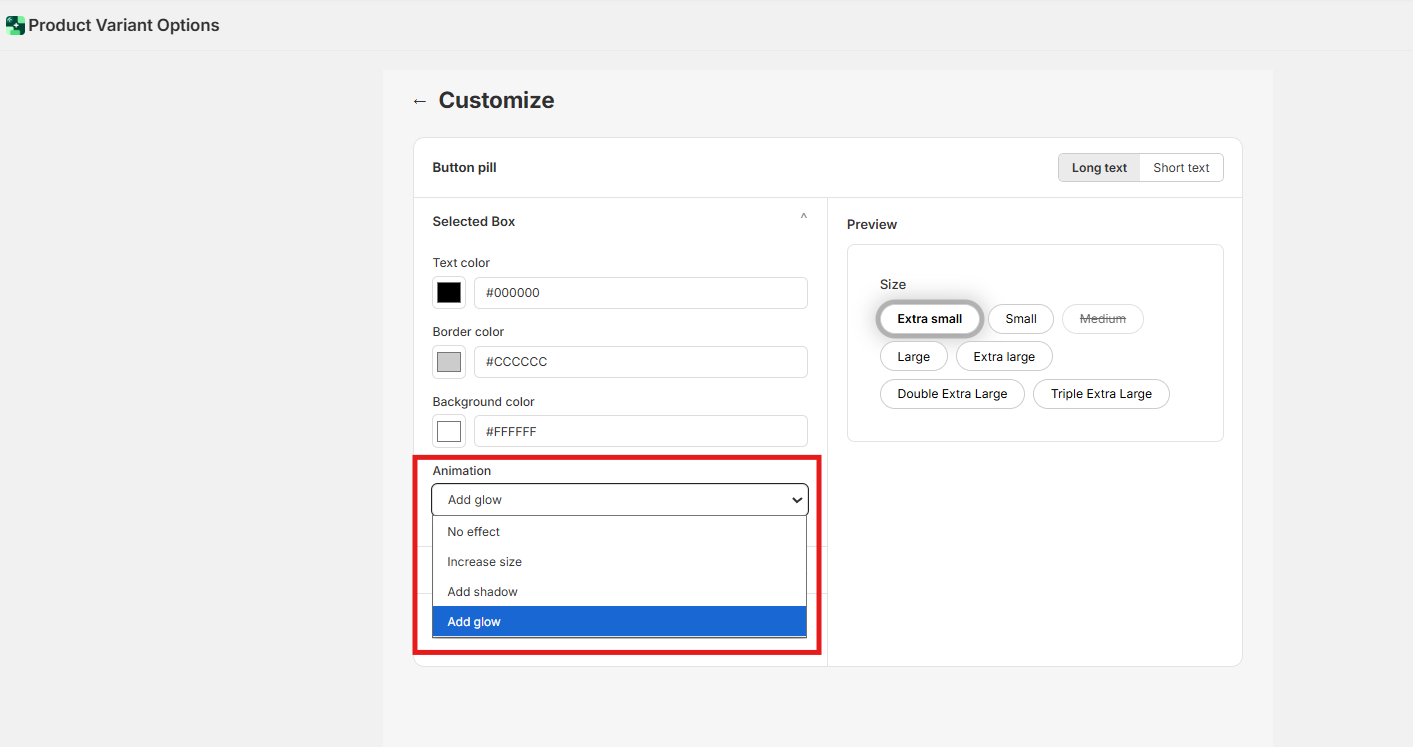Click the Product Variant Options app logo
Viewport: 1413px width, 747px height.
click(15, 26)
